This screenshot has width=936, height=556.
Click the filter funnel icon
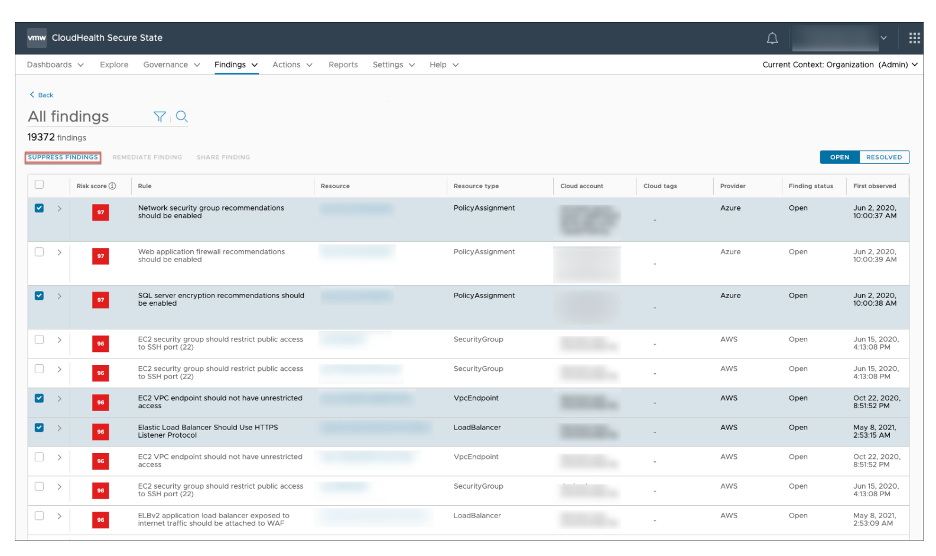pyautogui.click(x=160, y=117)
